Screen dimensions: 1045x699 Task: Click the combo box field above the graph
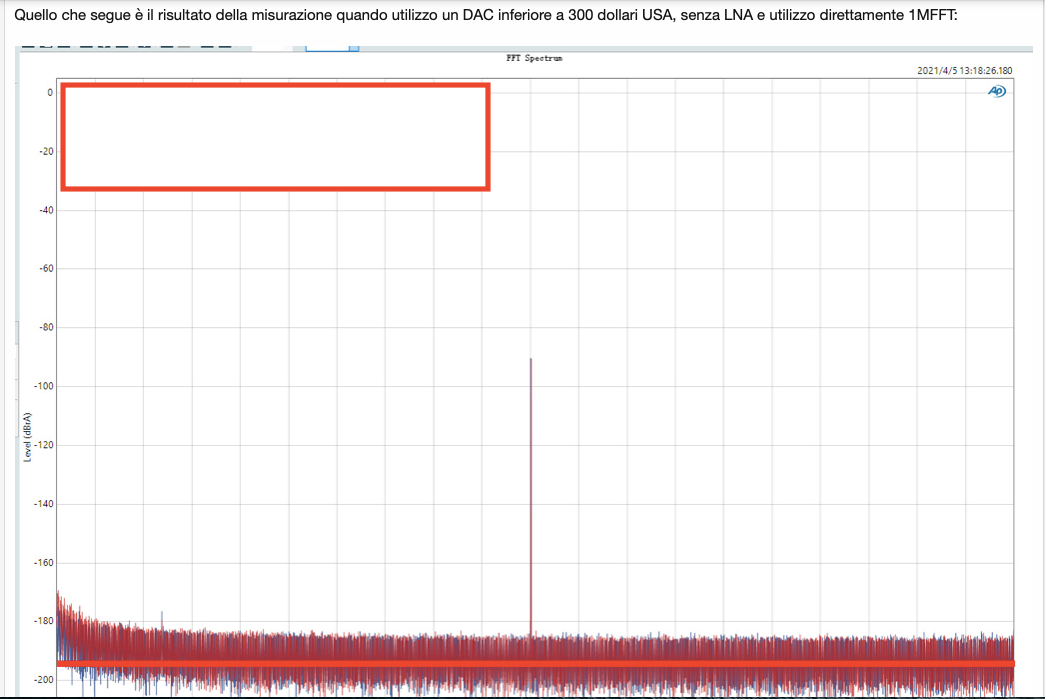[x=327, y=47]
